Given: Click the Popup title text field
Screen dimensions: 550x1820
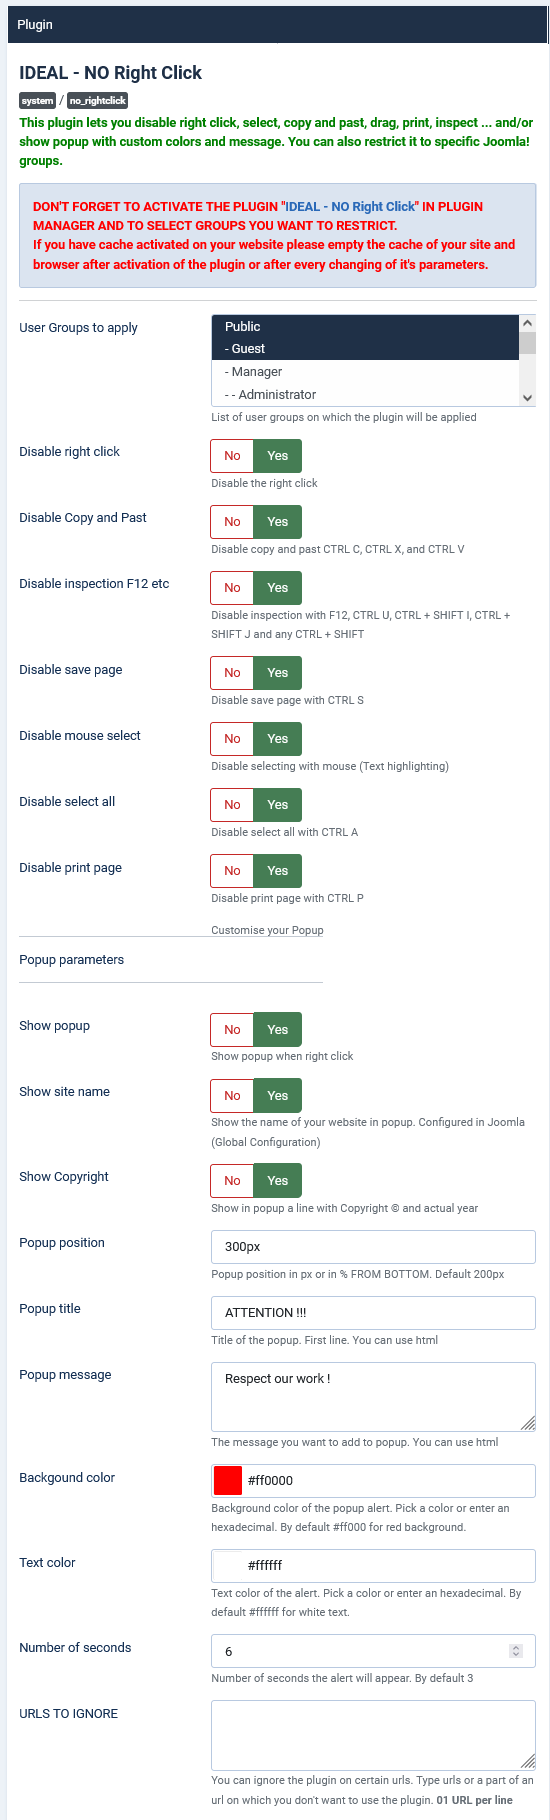Looking at the screenshot, I should (x=373, y=1313).
